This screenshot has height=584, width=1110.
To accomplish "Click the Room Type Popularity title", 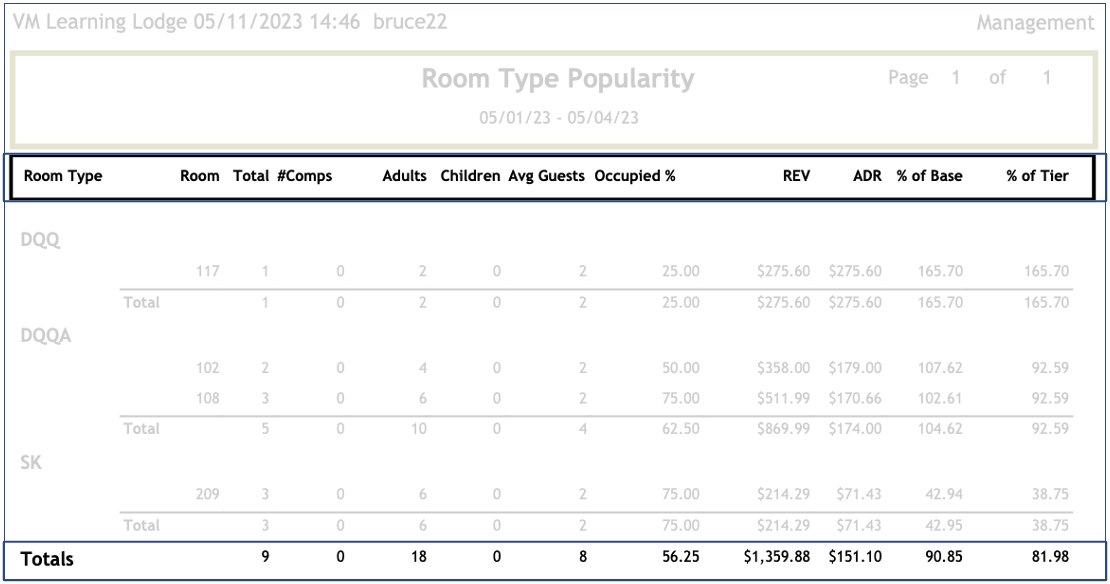I will tap(557, 79).
